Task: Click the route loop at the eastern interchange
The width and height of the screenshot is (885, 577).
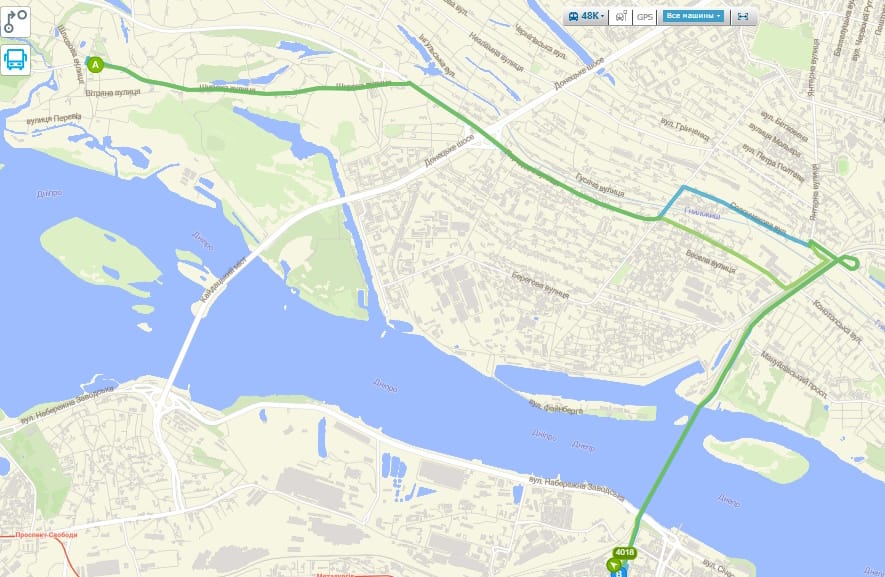Action: (x=849, y=263)
